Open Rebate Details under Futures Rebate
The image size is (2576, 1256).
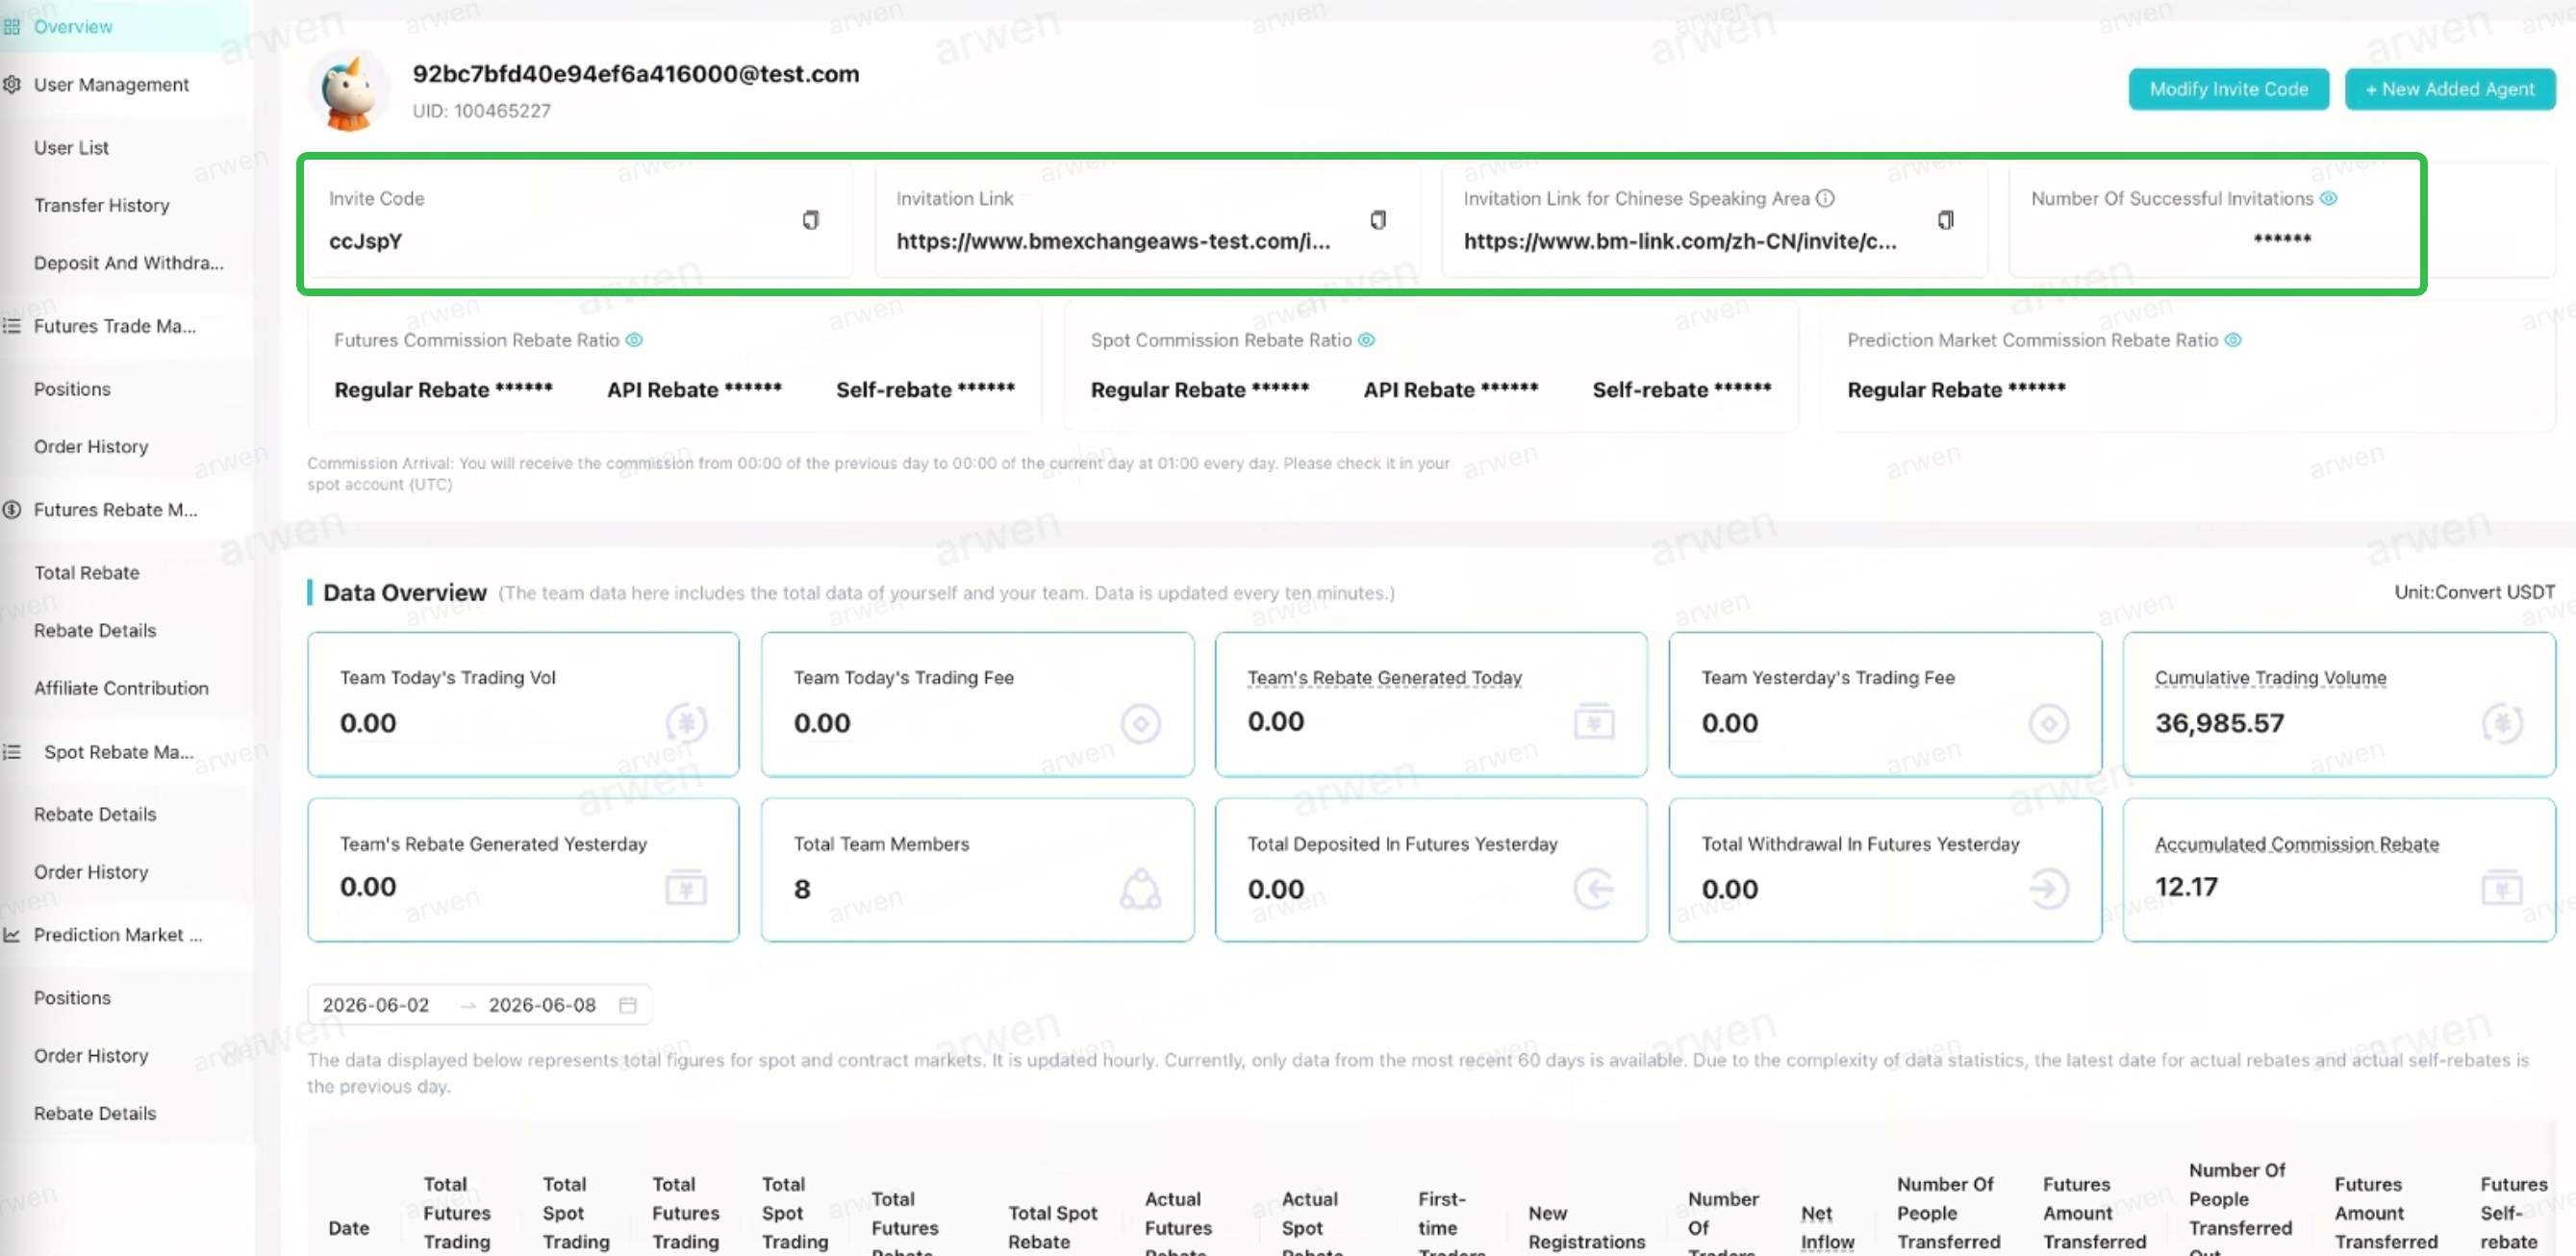point(95,631)
